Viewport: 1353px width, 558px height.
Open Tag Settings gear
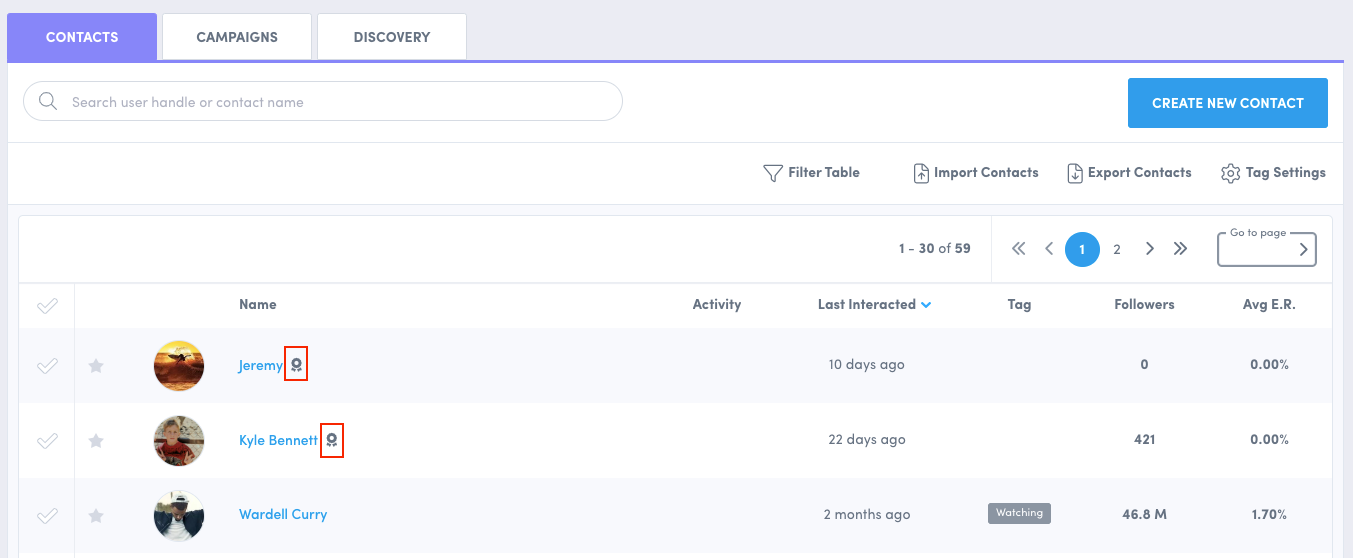pyautogui.click(x=1230, y=173)
